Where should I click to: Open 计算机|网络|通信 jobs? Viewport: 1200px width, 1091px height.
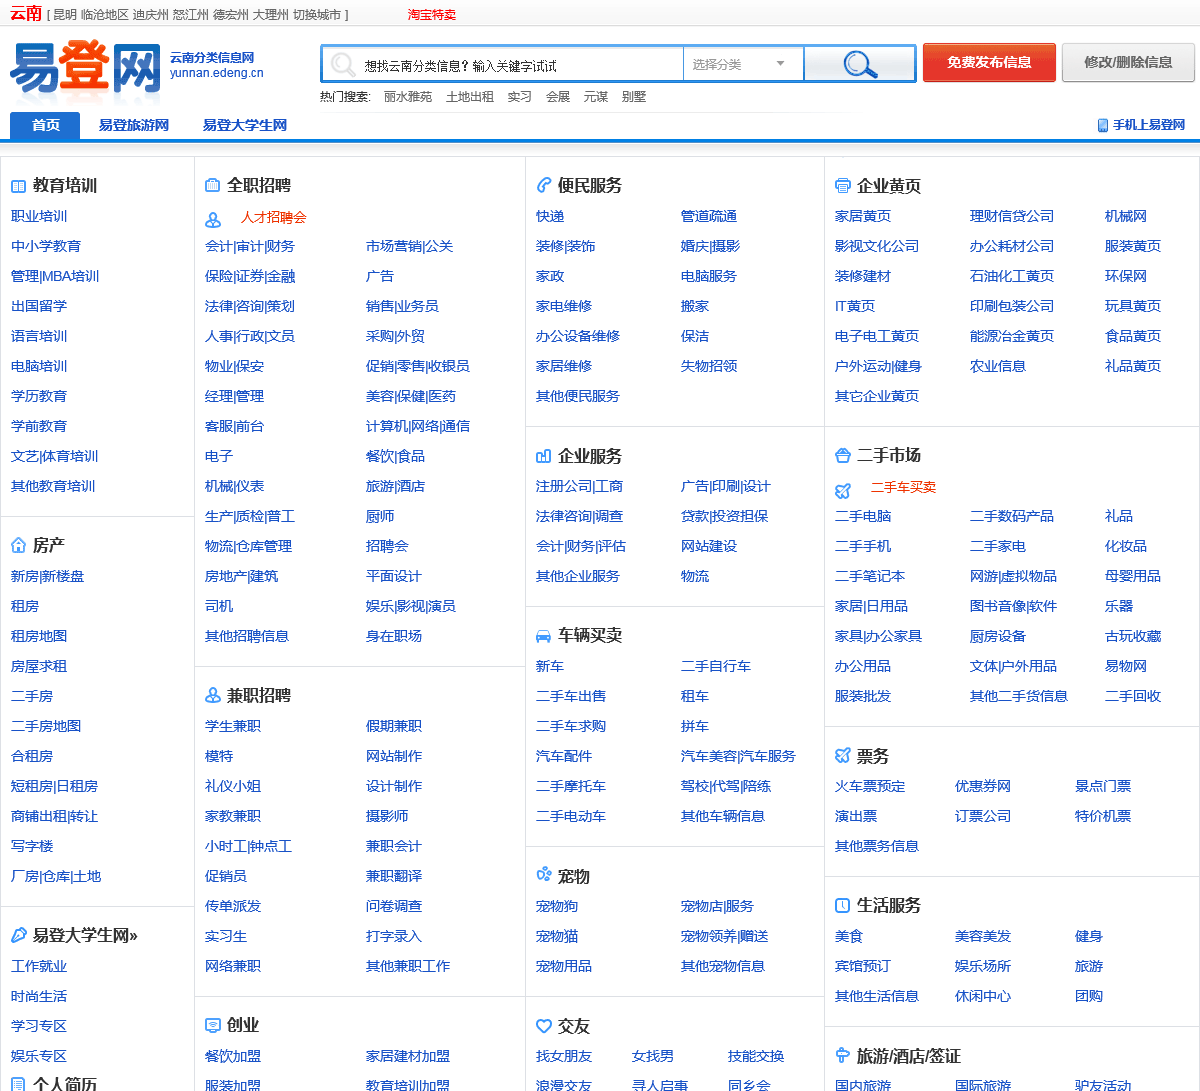pos(418,426)
